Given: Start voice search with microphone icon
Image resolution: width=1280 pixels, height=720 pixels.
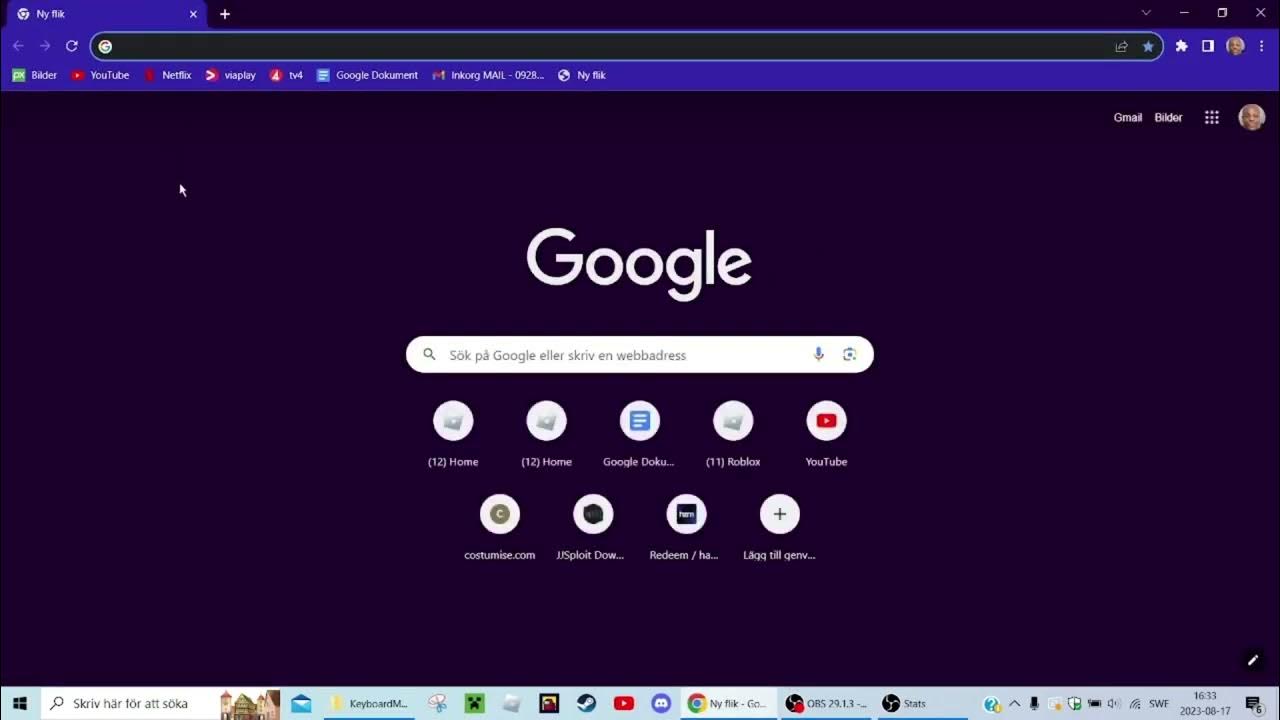Looking at the screenshot, I should [818, 354].
